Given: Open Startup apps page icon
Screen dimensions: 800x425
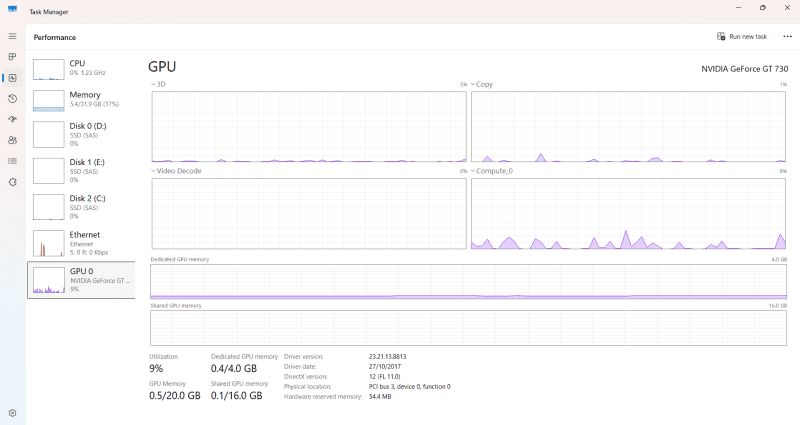Looking at the screenshot, I should coord(12,120).
